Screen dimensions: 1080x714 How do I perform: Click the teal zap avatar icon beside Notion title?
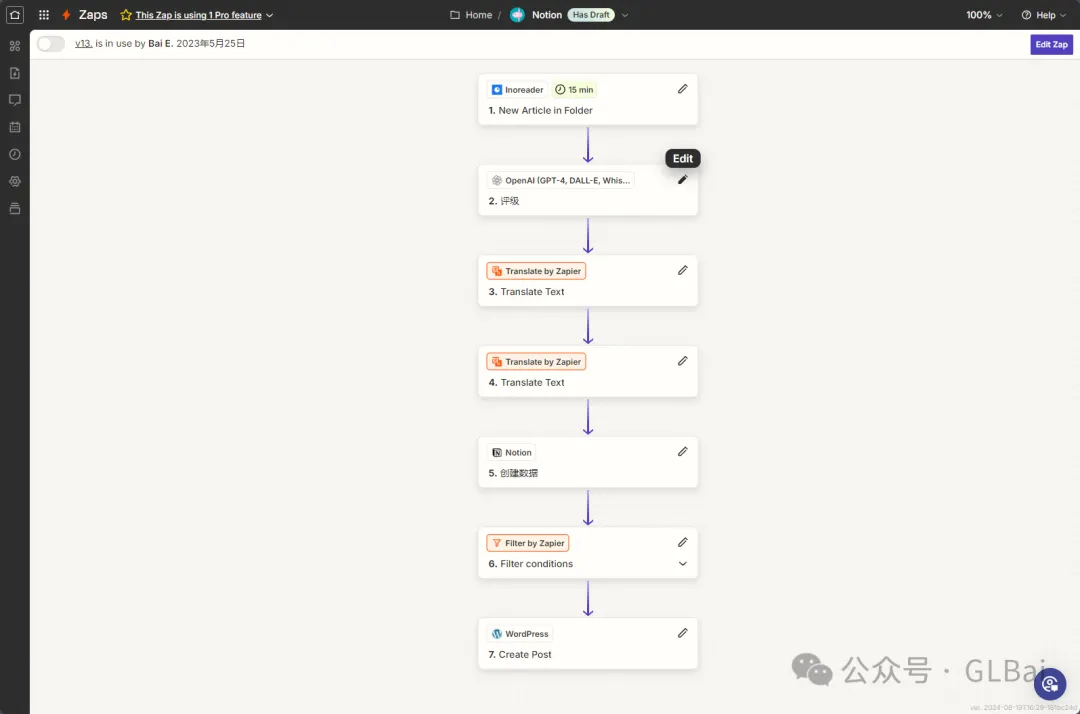point(517,14)
